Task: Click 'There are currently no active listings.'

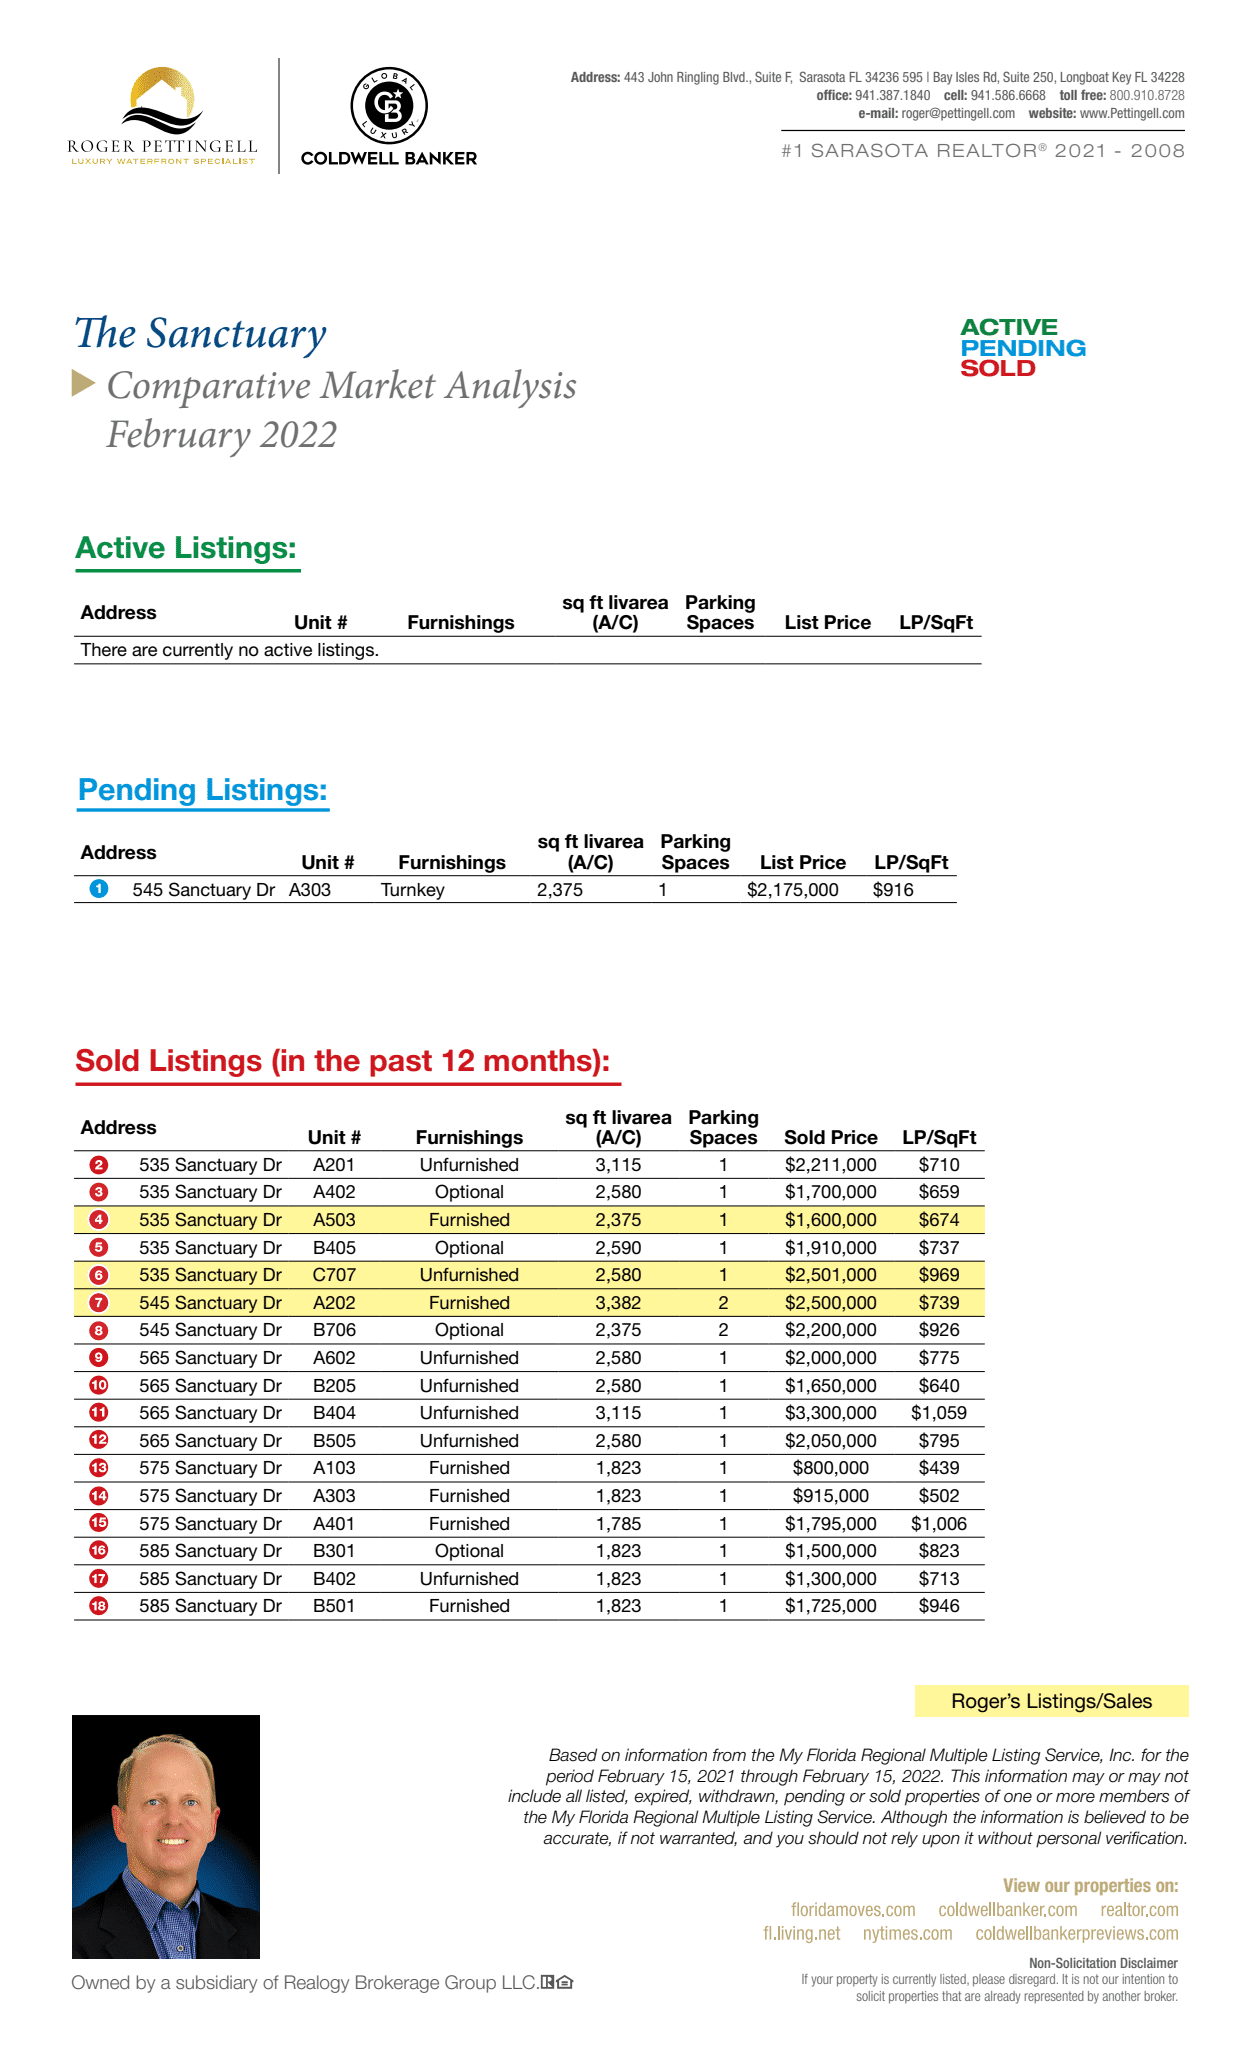Action: point(230,650)
